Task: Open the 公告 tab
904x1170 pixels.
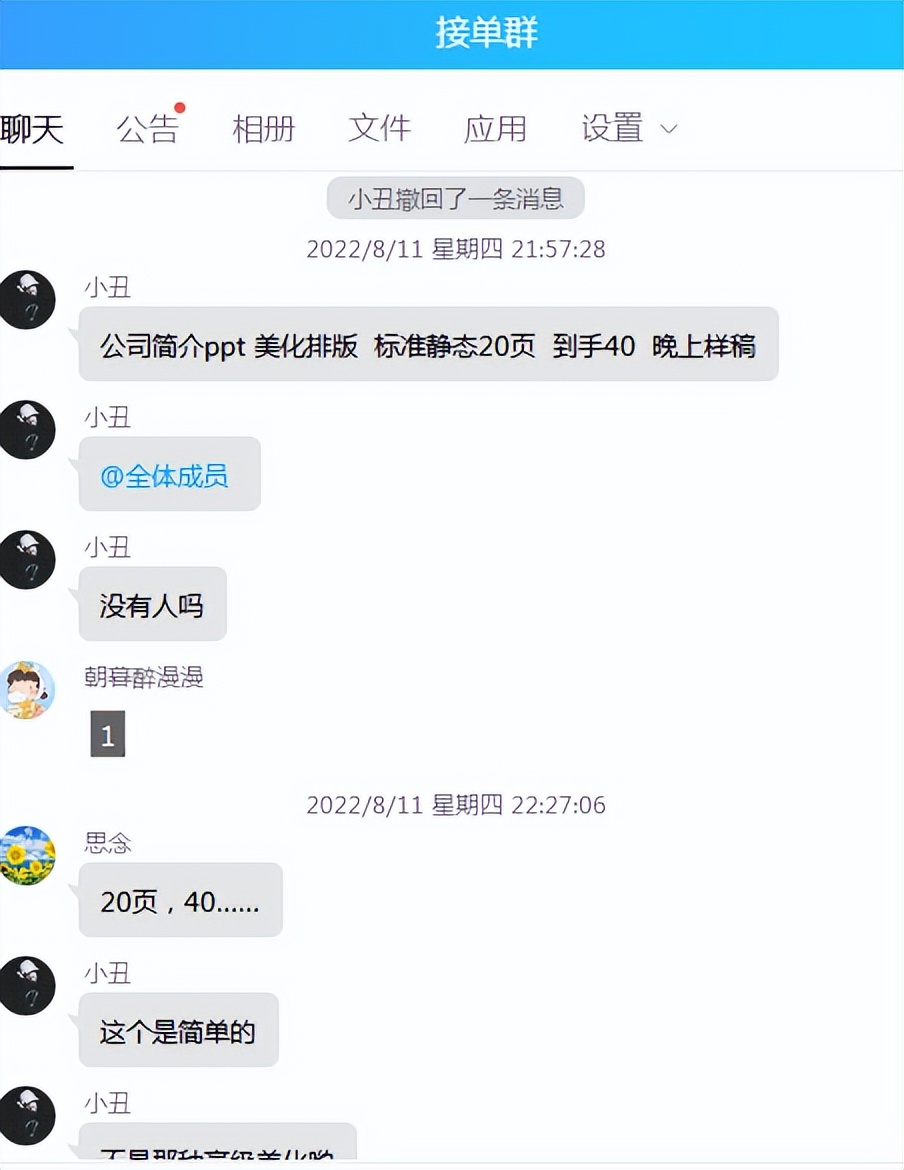Action: point(147,129)
